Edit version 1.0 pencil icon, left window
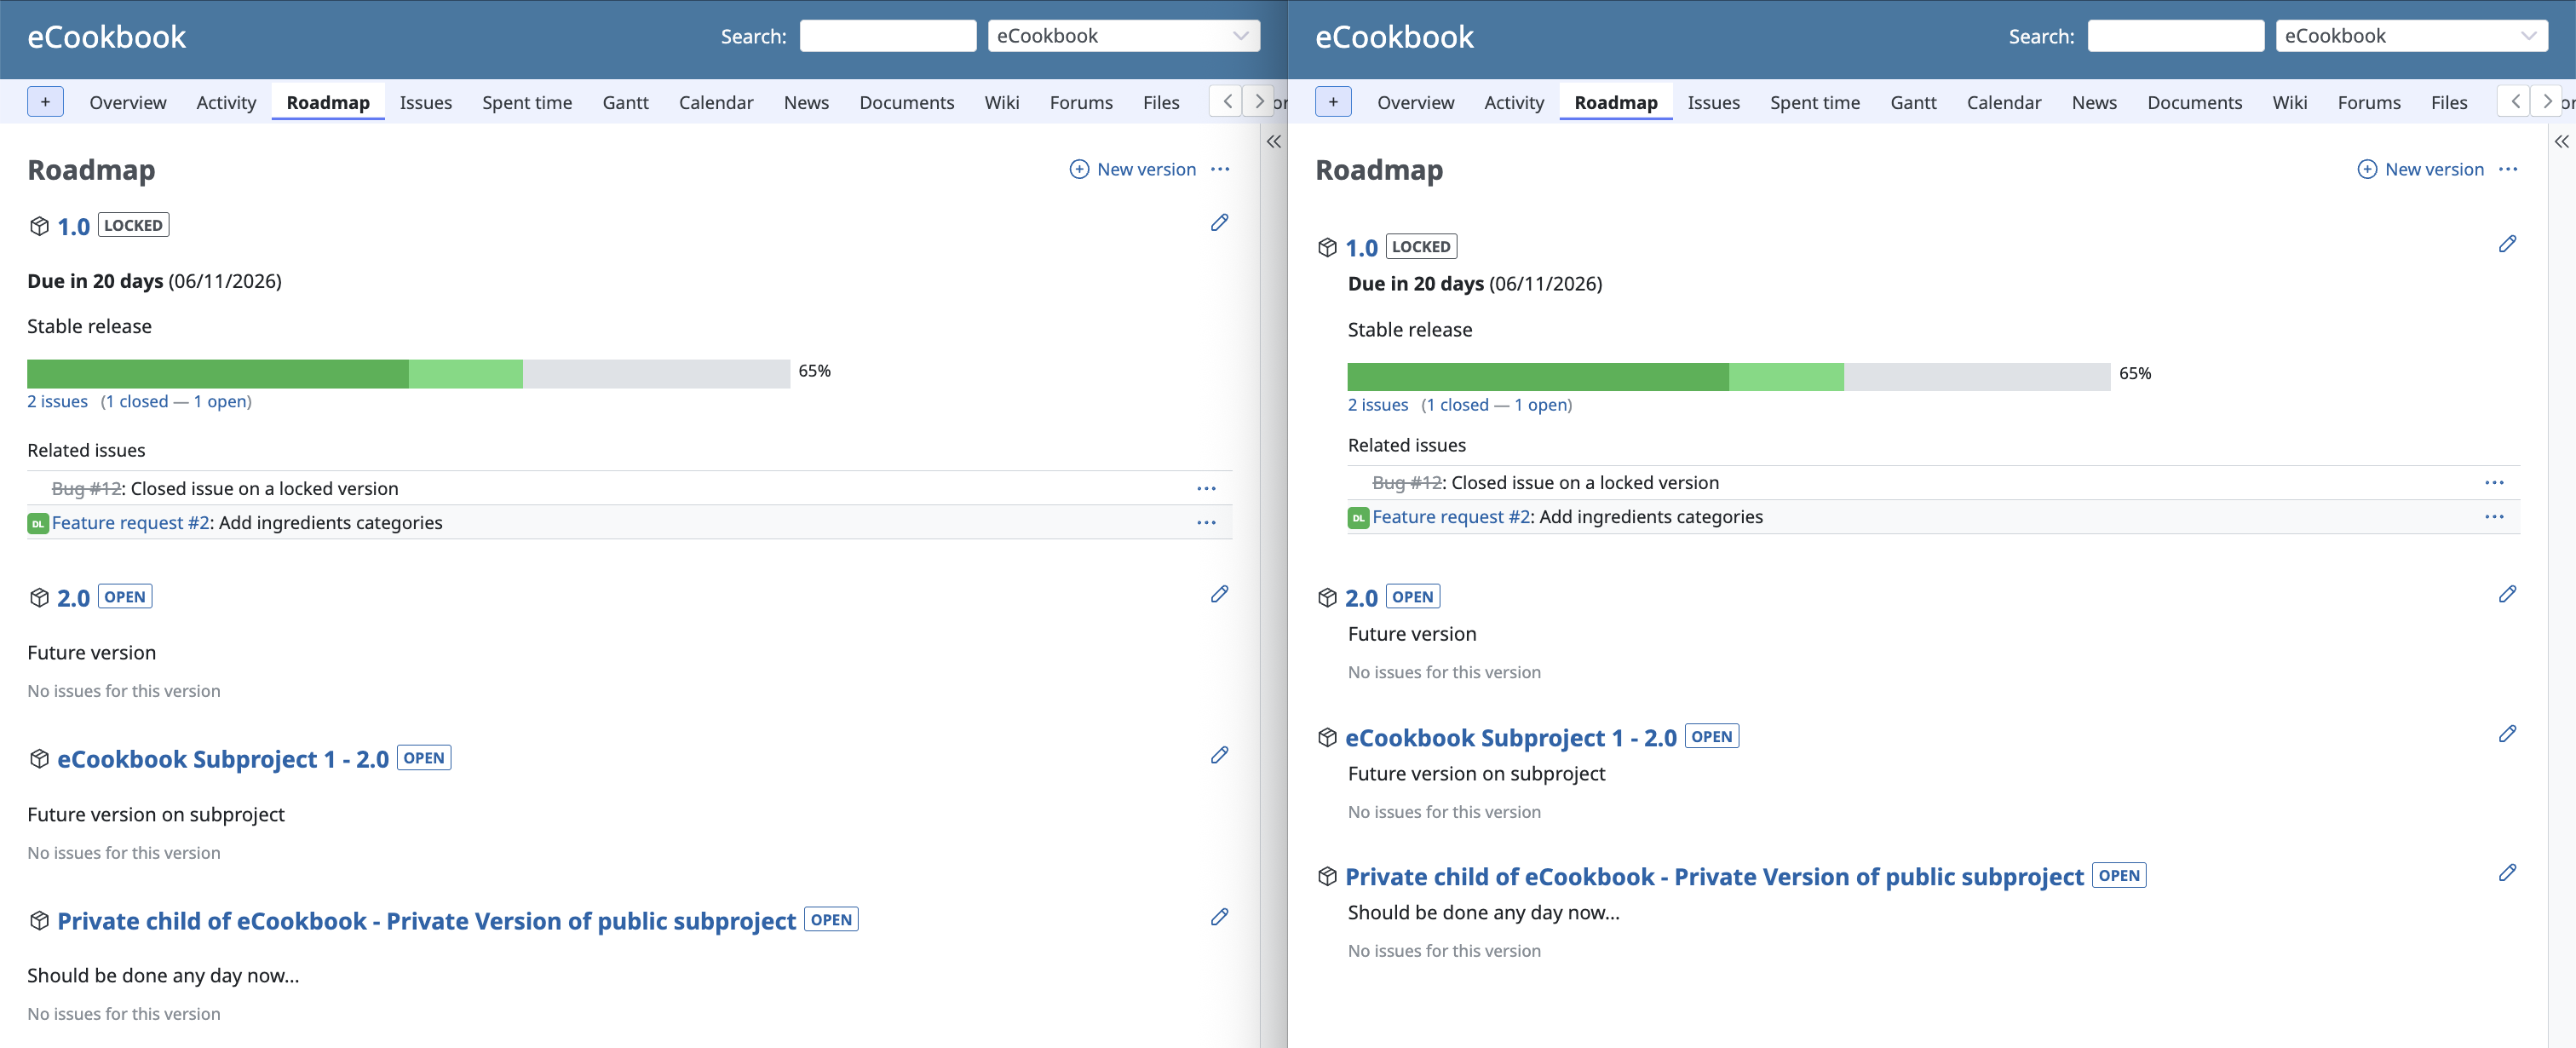The width and height of the screenshot is (2576, 1048). (1219, 223)
